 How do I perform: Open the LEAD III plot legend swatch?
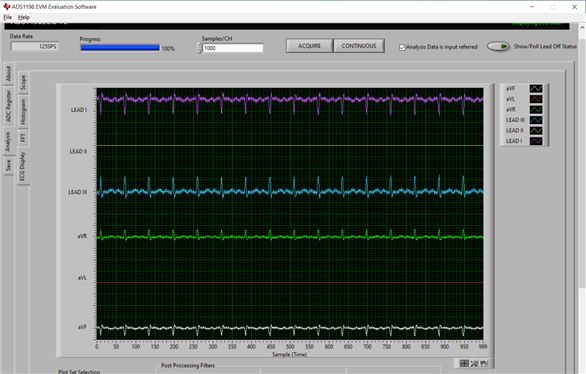(x=536, y=120)
